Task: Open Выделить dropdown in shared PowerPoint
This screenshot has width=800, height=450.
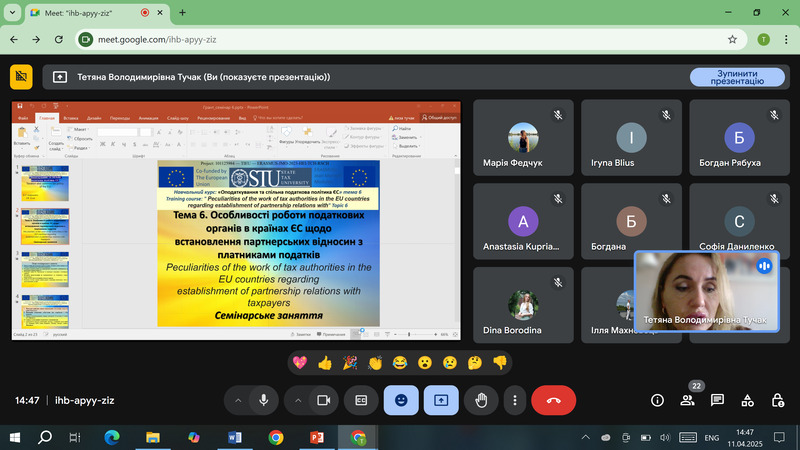Action: (x=407, y=146)
